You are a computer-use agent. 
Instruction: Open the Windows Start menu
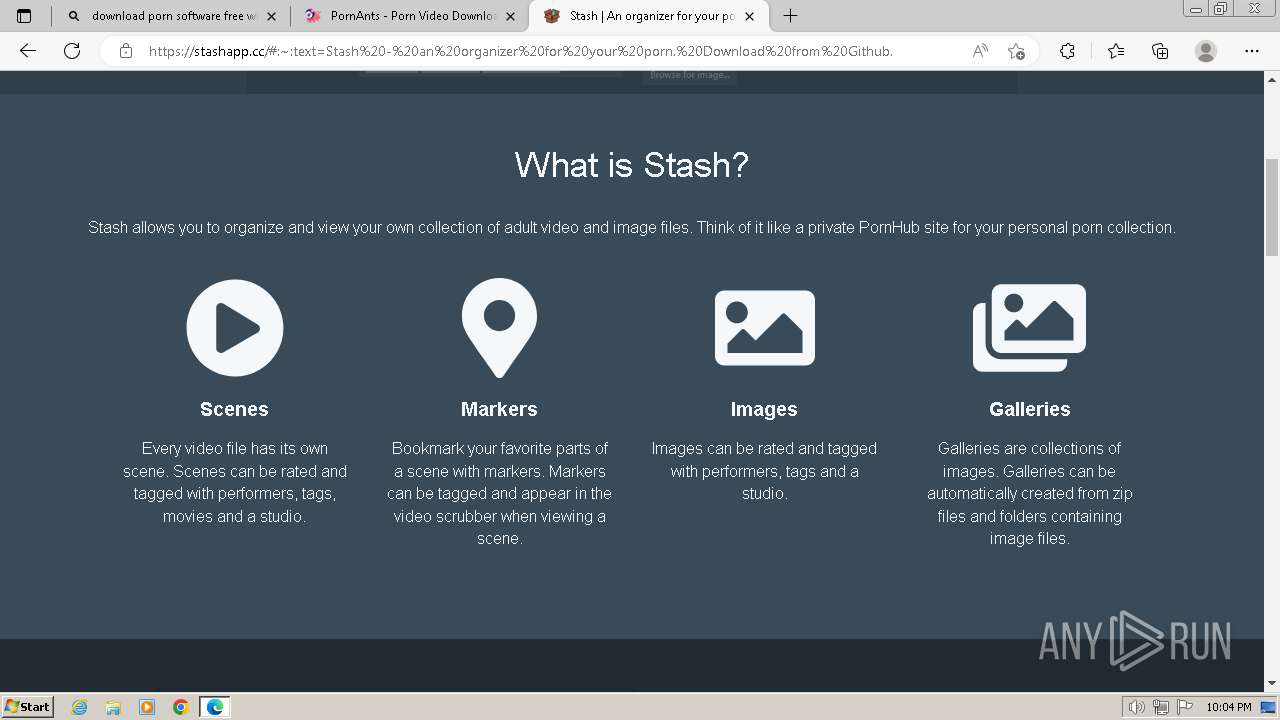[28, 706]
